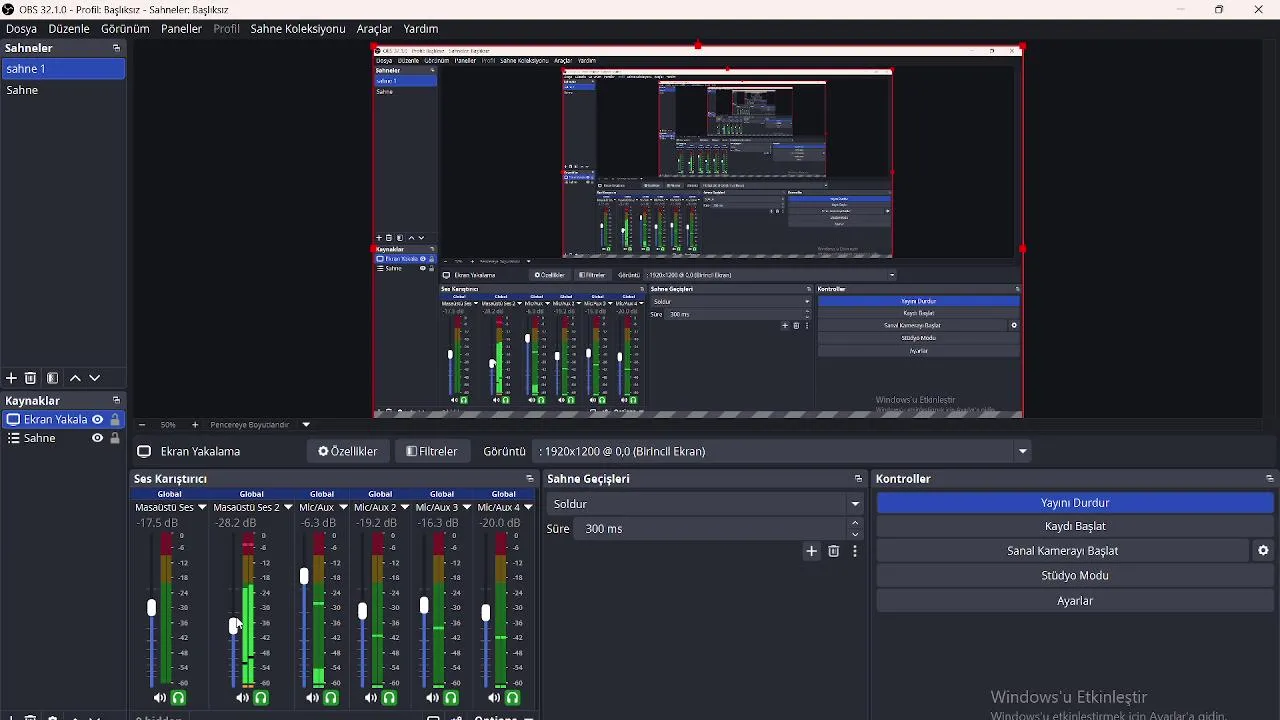
Task: Click headphone monitor icon for Mic/Aux 2
Action: tap(390, 698)
